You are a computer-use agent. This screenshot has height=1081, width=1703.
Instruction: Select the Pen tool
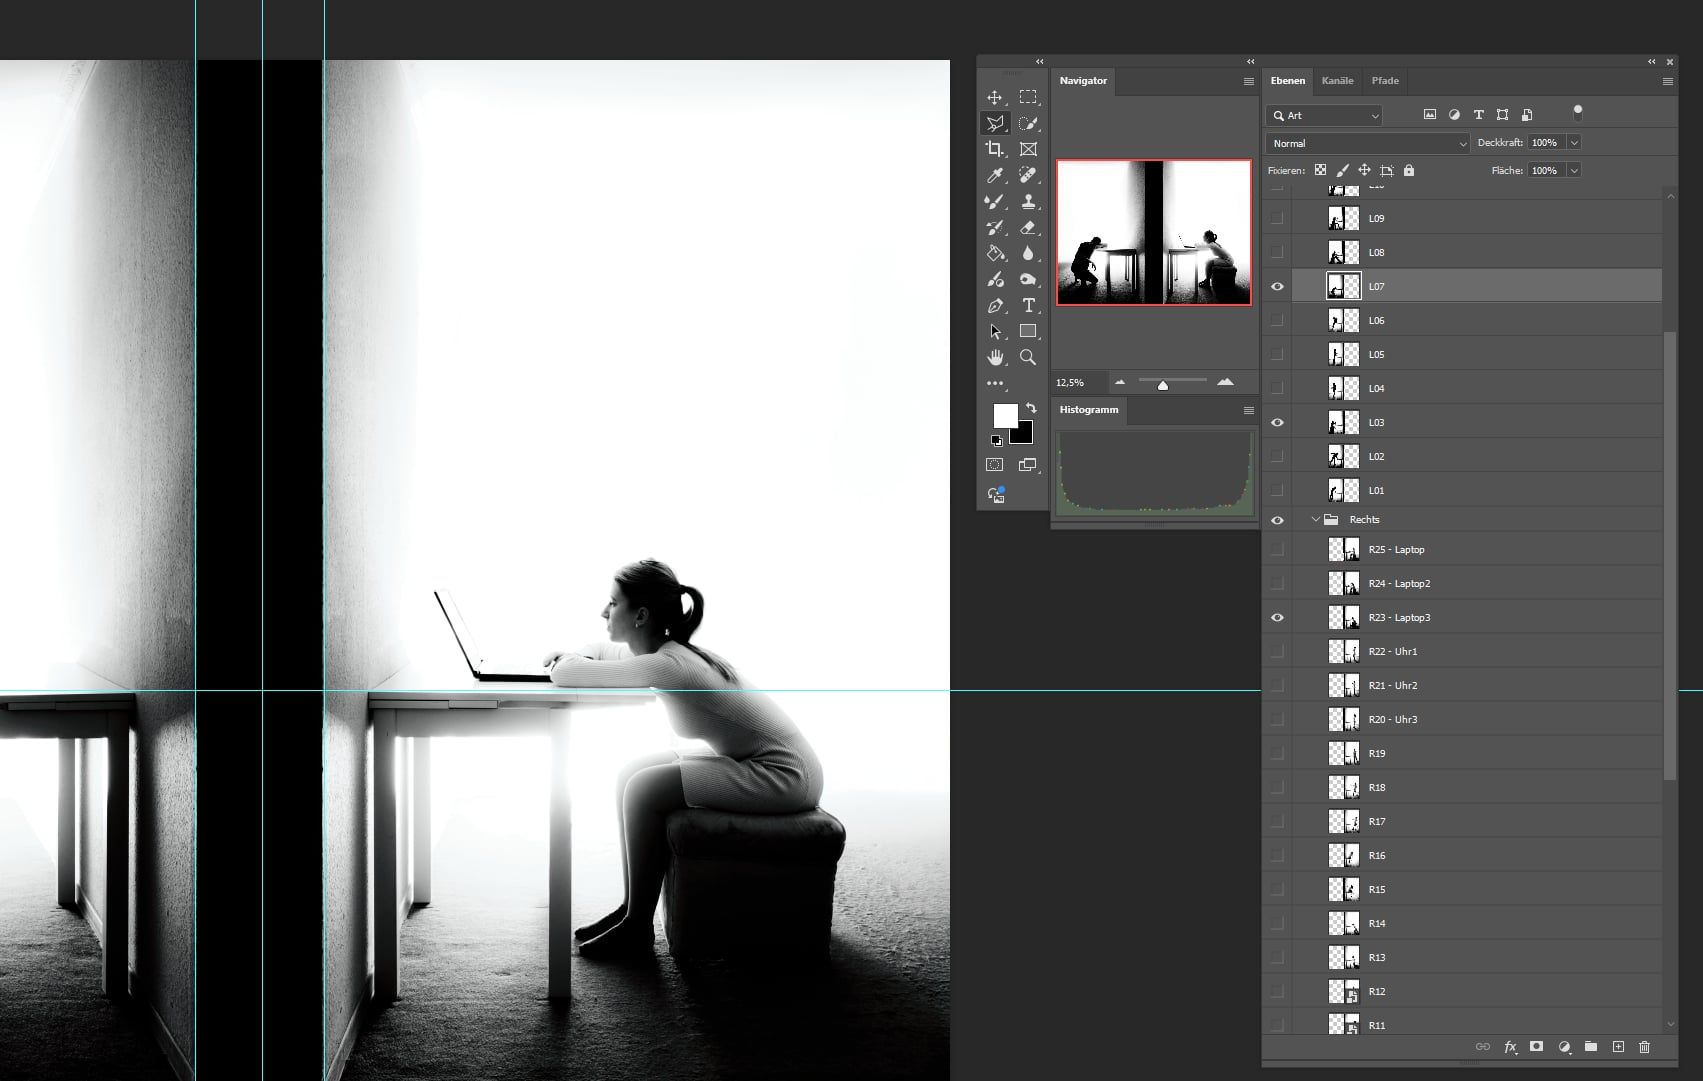(995, 305)
